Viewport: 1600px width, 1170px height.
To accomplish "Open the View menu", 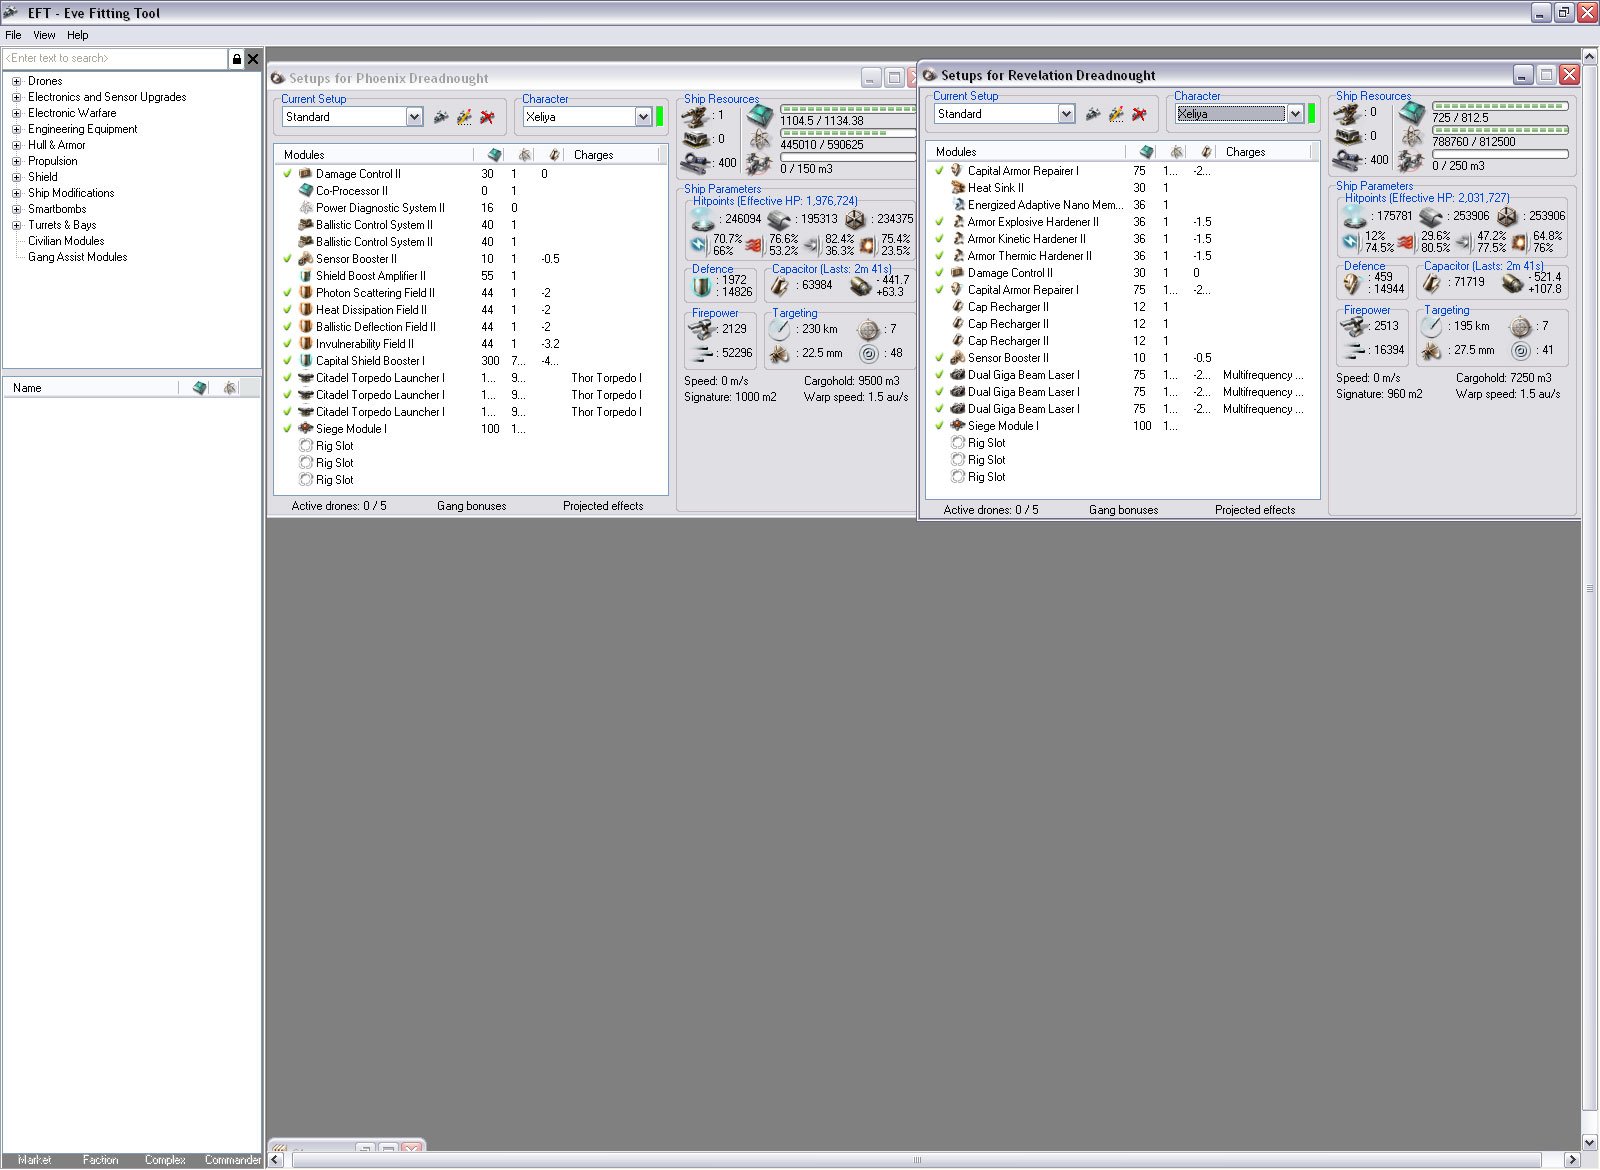I will 44,35.
